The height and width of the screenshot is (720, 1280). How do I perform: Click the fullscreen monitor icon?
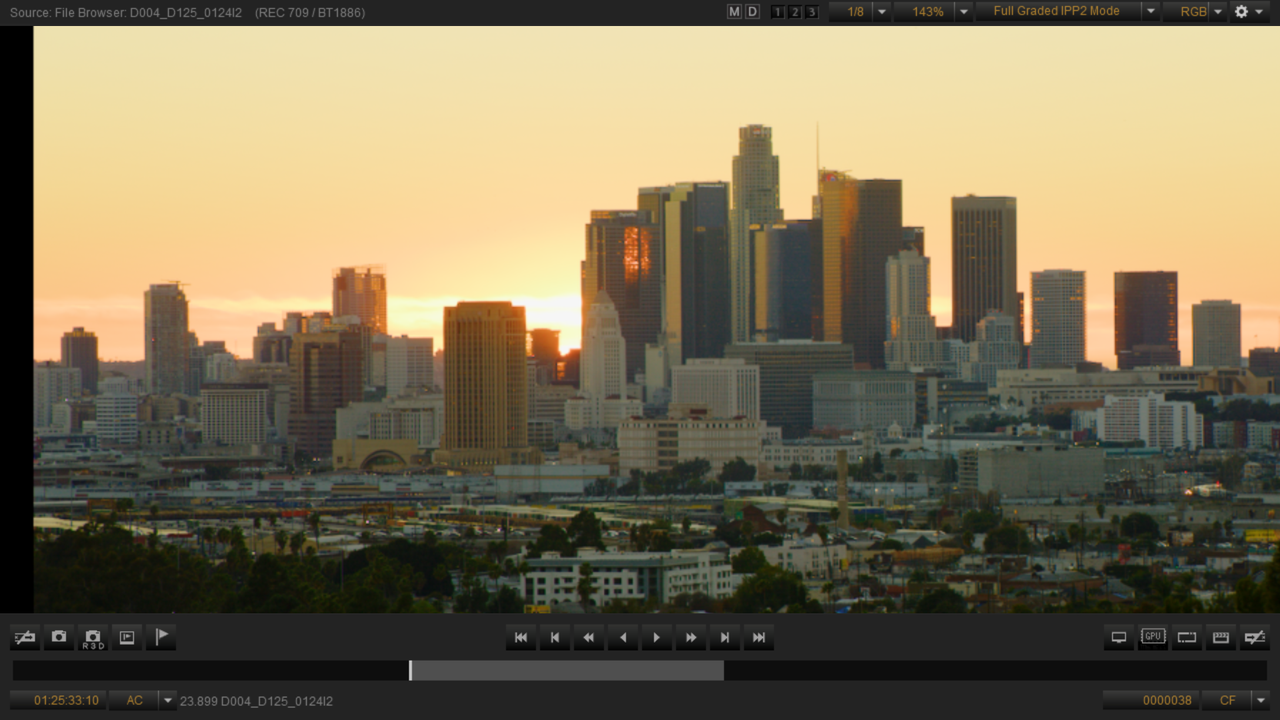pos(1118,637)
